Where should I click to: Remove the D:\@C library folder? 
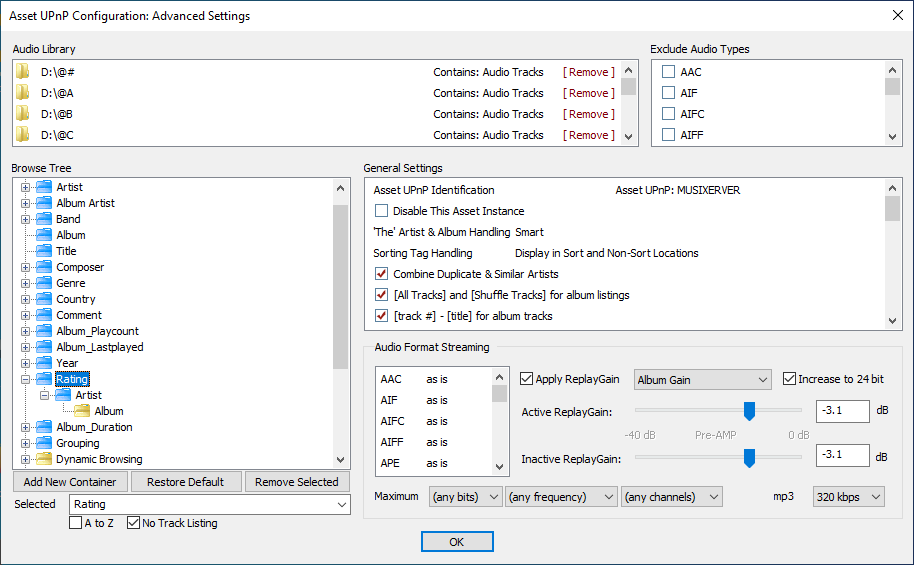click(589, 135)
